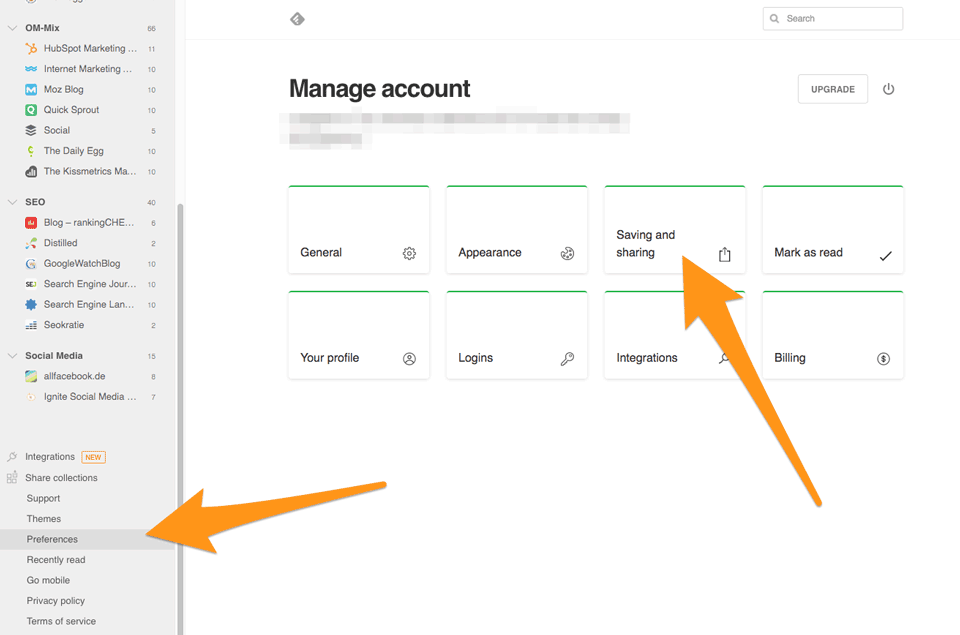
Task: Click in the Search field
Action: click(840, 18)
